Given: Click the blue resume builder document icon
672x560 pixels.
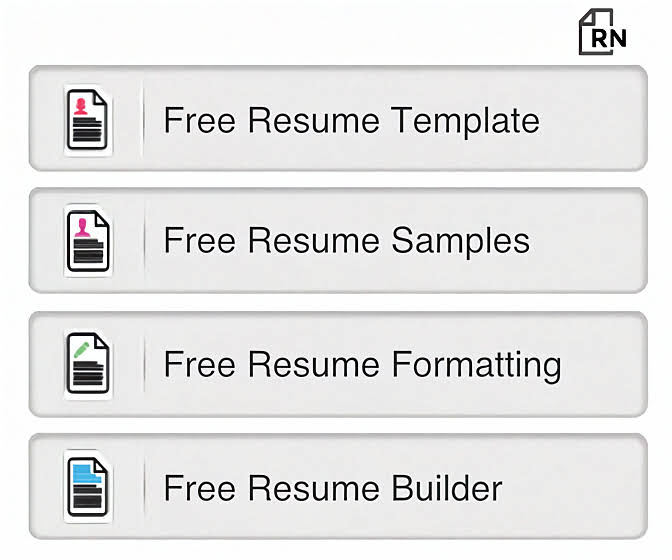Looking at the screenshot, I should (88, 487).
